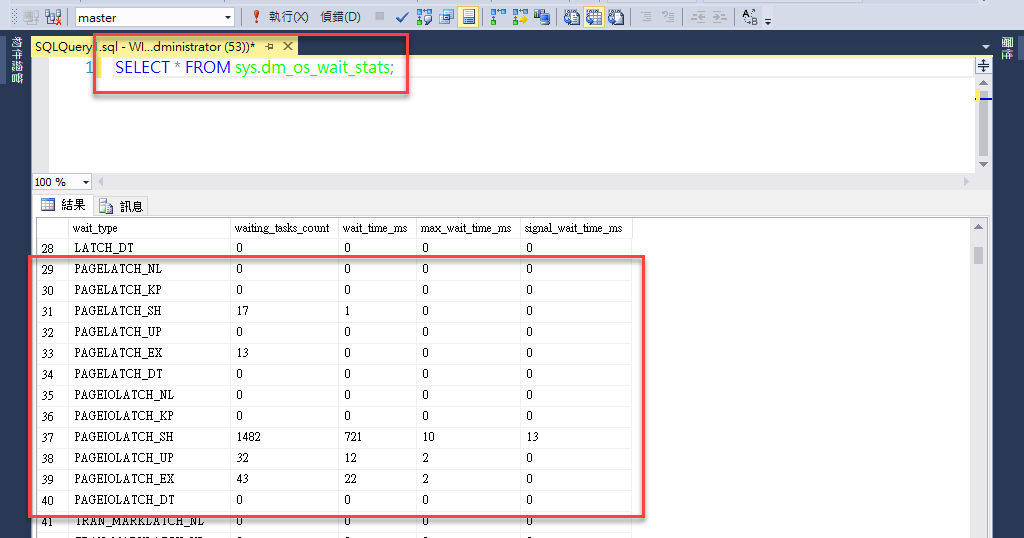Click the LATCH_DT cell
1024x538 pixels.
coord(150,248)
